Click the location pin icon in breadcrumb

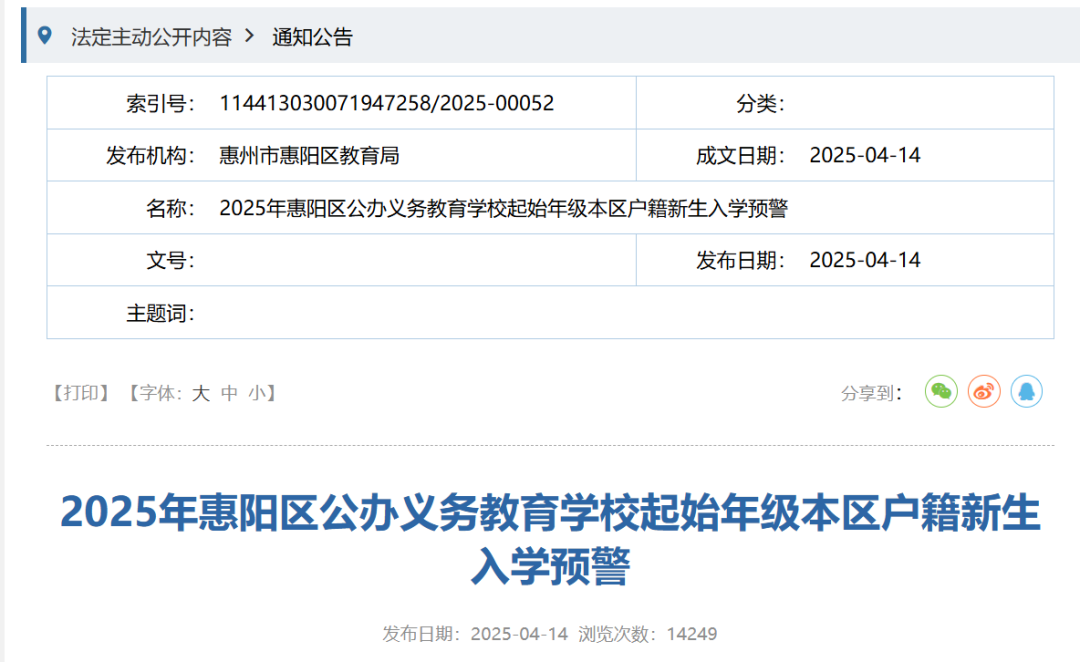45,35
